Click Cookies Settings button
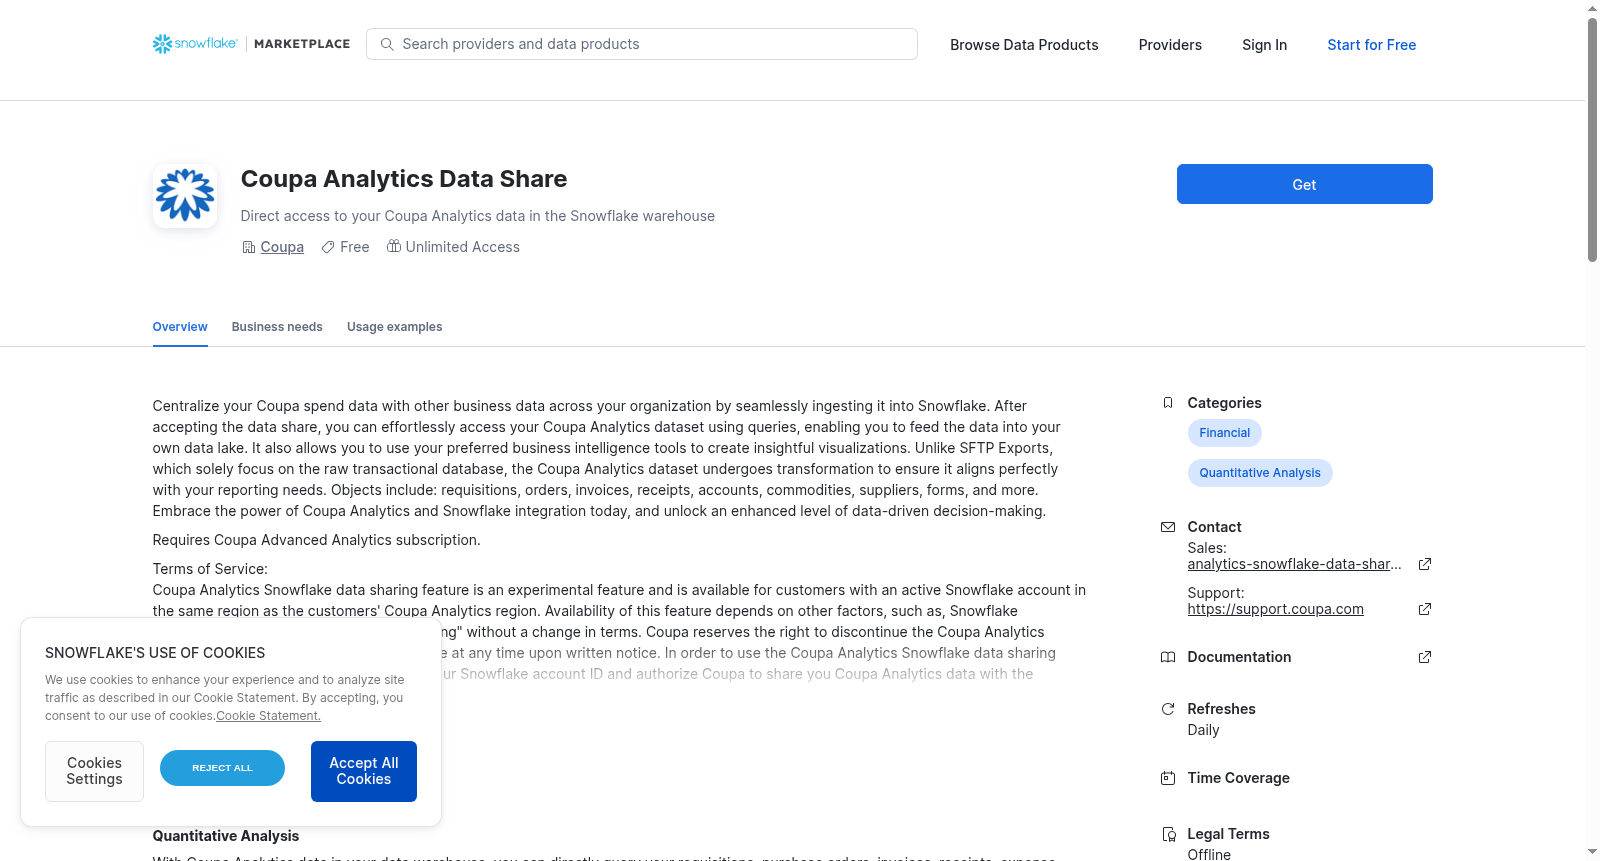This screenshot has height=861, width=1600. point(94,771)
